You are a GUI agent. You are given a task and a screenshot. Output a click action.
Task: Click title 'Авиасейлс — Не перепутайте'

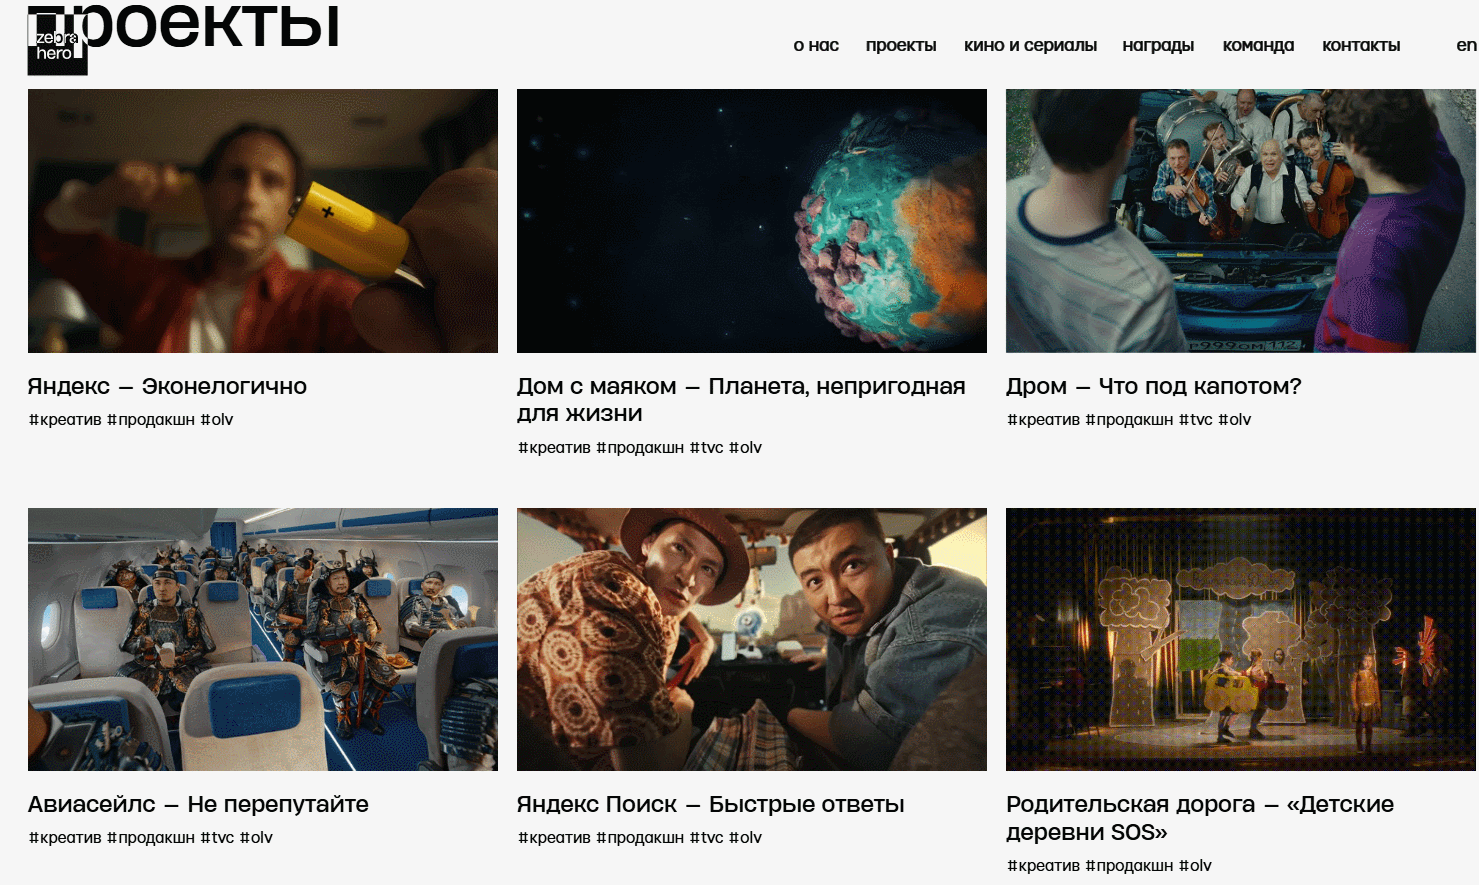pyautogui.click(x=198, y=804)
